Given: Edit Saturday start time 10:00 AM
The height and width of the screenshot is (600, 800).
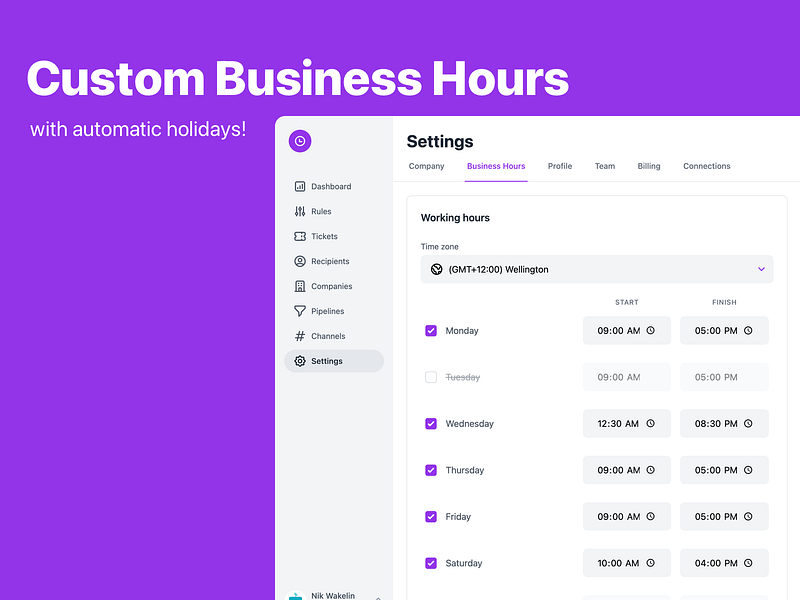Looking at the screenshot, I should click(x=627, y=563).
